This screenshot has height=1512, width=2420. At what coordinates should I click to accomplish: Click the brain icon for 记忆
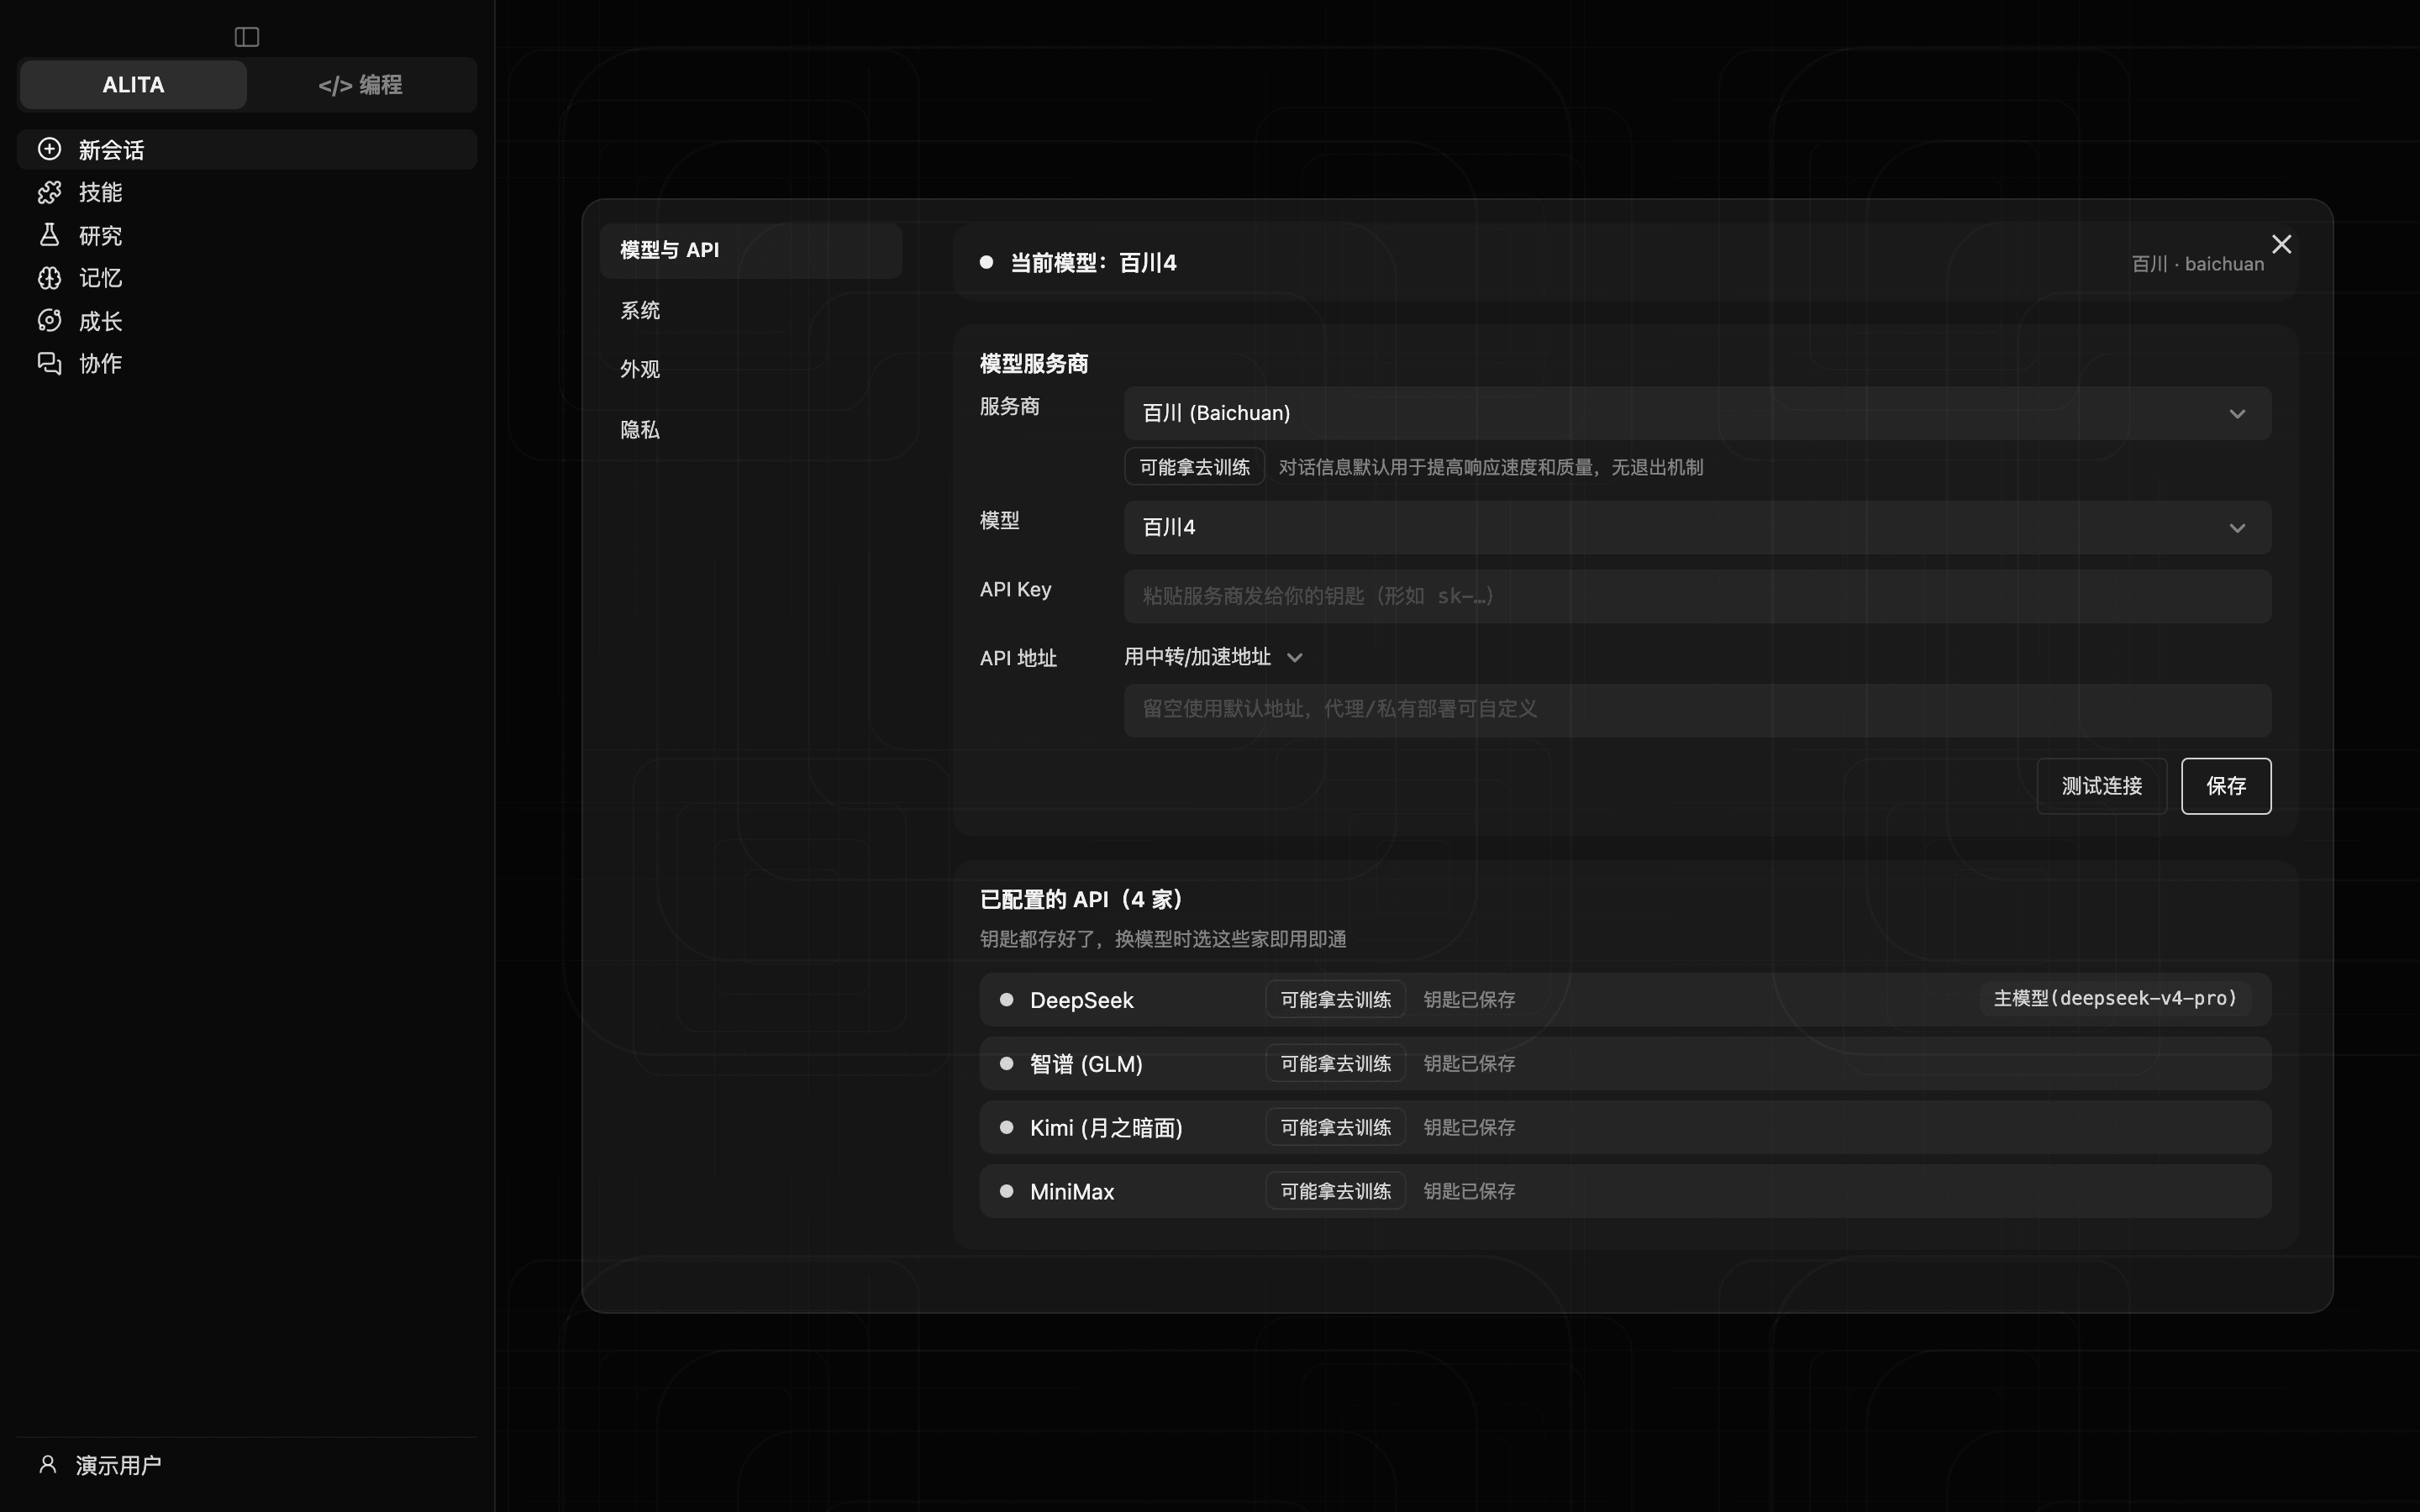tap(49, 278)
